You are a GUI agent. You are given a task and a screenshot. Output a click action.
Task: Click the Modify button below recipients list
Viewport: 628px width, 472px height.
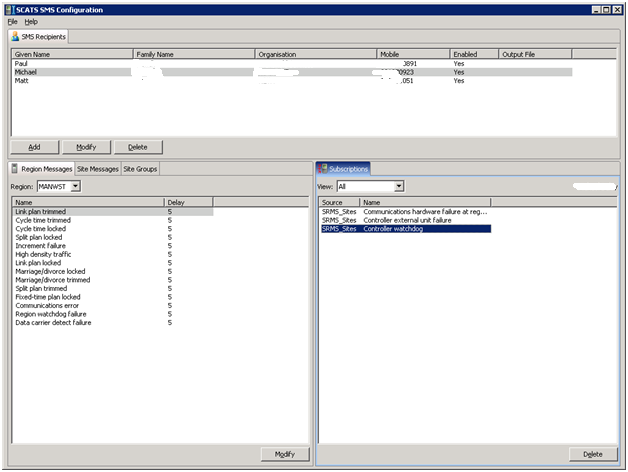(x=87, y=147)
